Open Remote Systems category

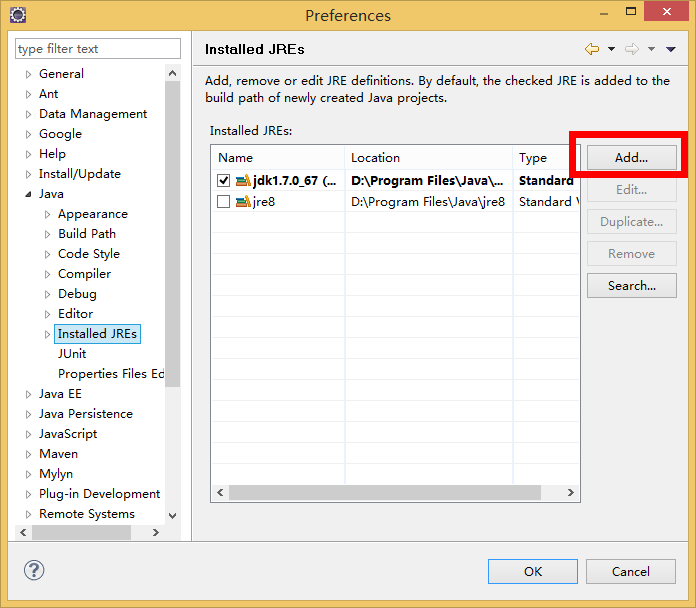coord(87,514)
